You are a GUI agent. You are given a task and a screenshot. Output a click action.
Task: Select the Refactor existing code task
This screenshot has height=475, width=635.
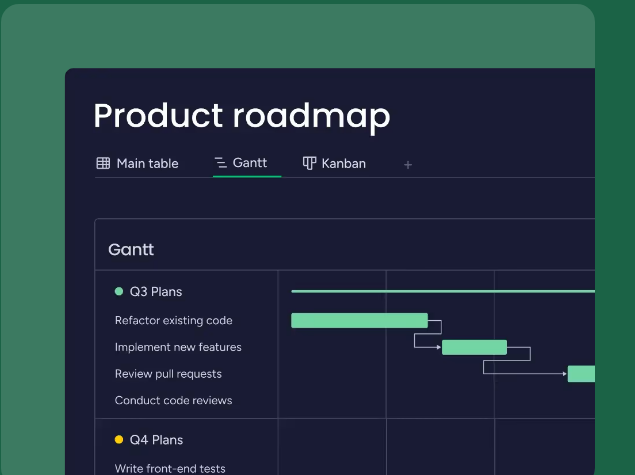(174, 321)
